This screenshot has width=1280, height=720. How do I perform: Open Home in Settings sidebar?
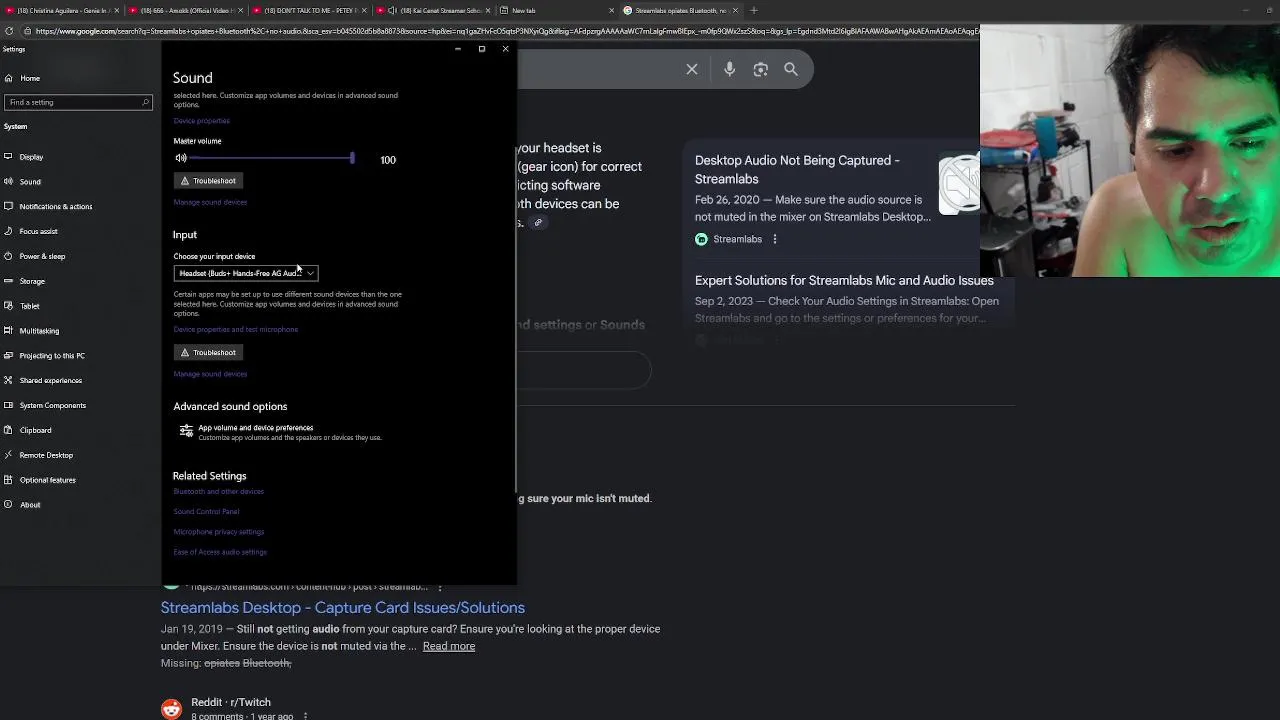(x=30, y=78)
